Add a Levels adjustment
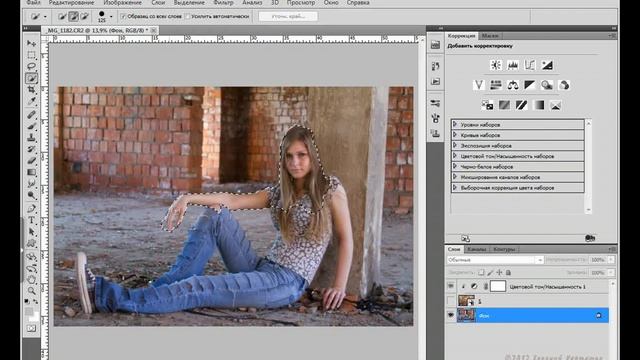The width and height of the screenshot is (640, 360). click(513, 65)
